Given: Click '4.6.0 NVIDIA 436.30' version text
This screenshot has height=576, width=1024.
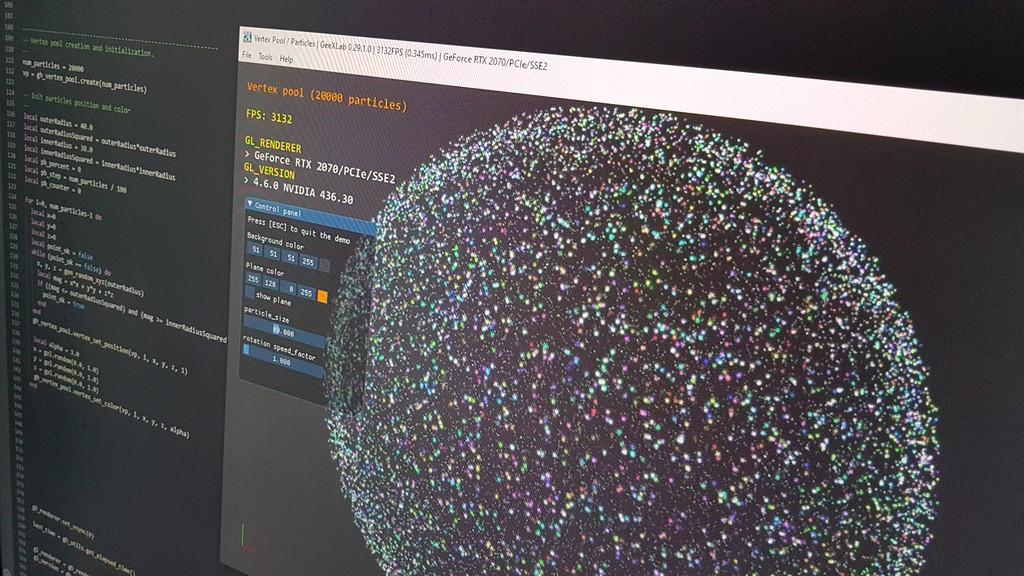Looking at the screenshot, I should [303, 190].
